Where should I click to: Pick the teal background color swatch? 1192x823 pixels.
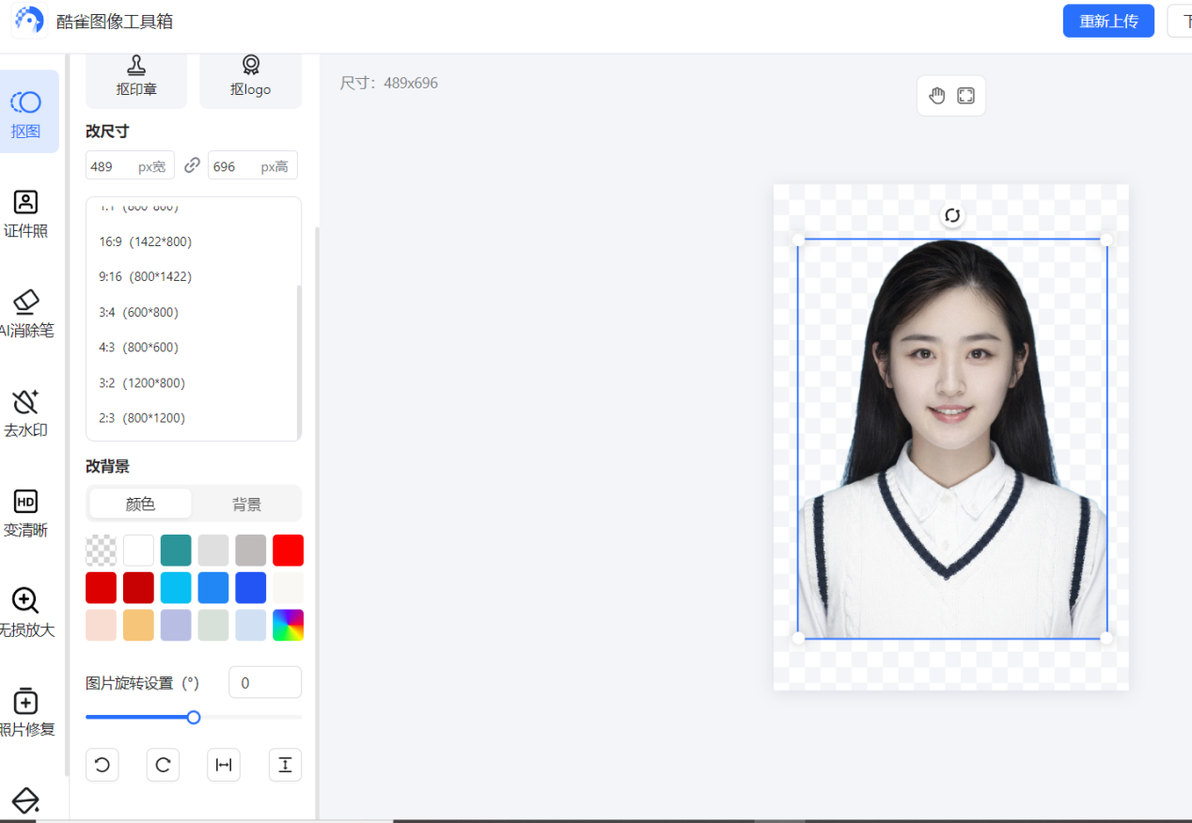[x=176, y=550]
